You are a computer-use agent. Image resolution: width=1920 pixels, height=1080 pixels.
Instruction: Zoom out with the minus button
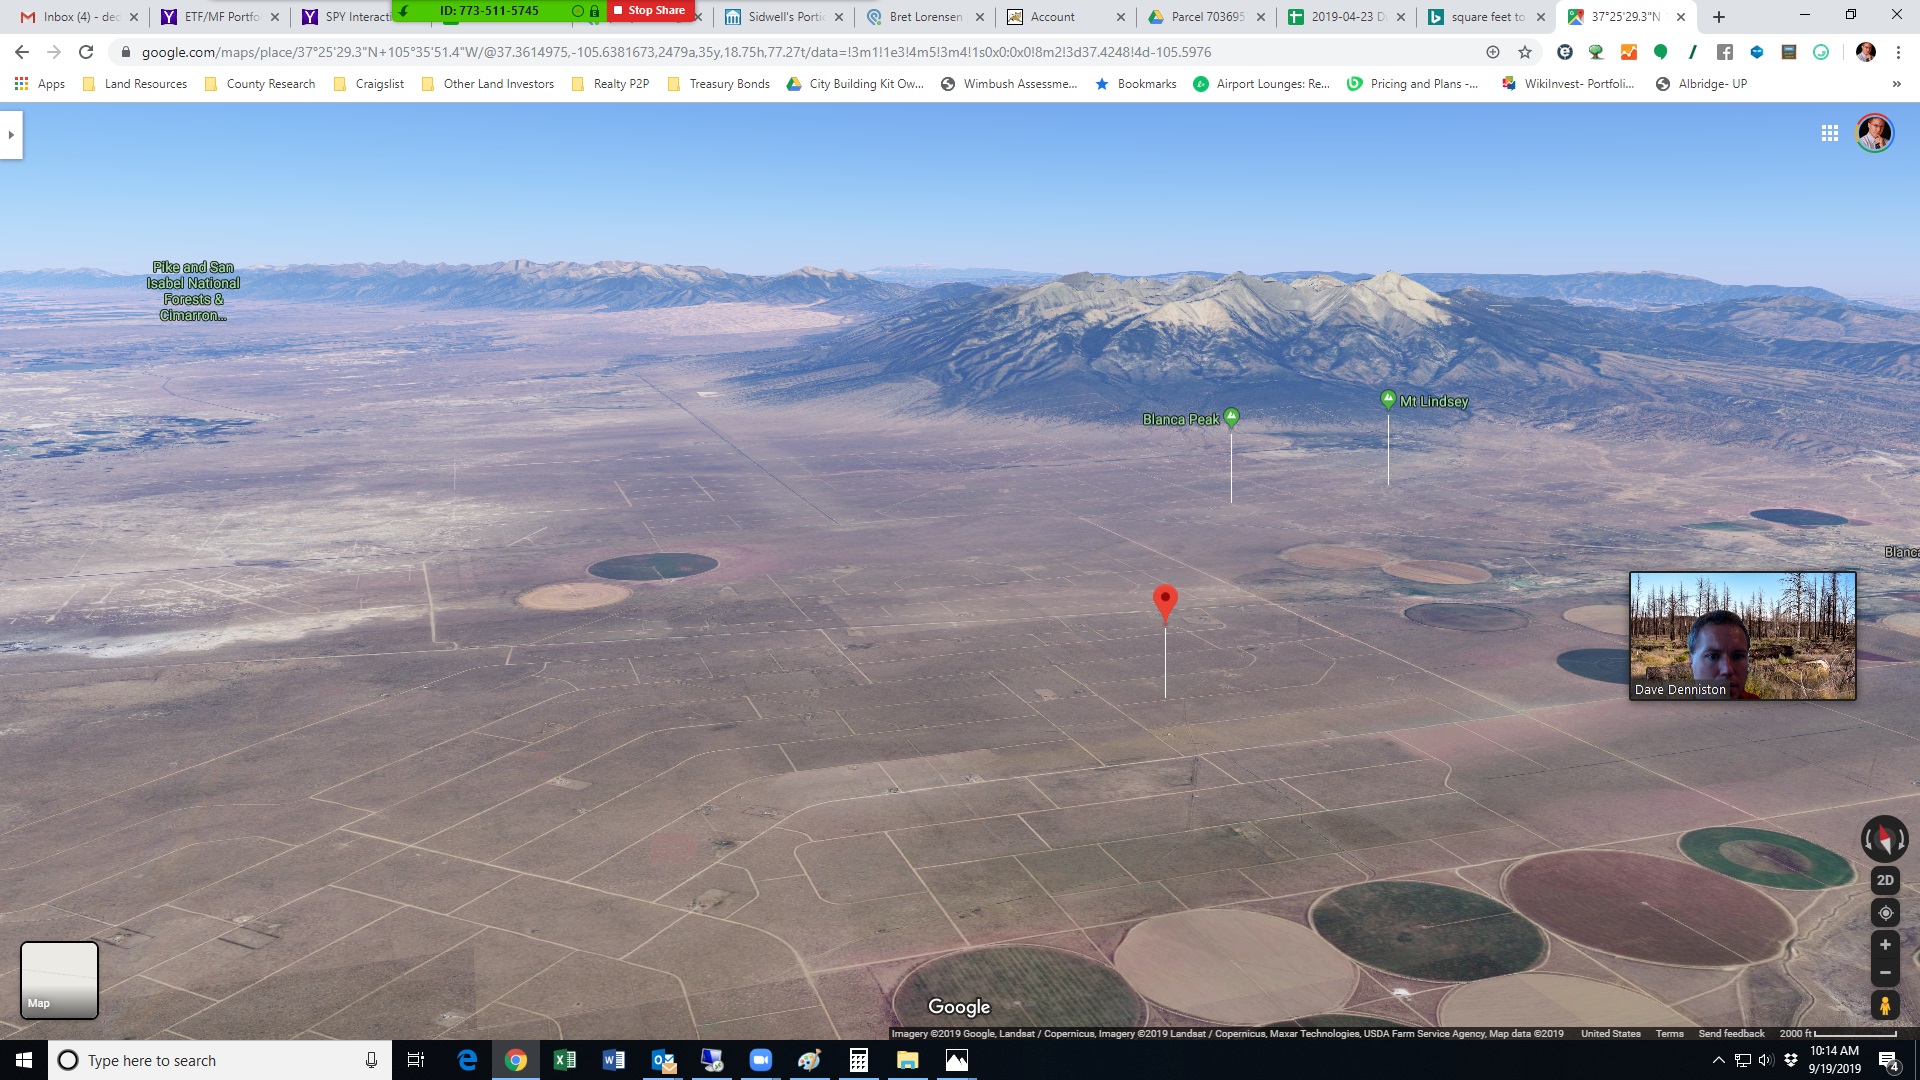click(x=1885, y=972)
